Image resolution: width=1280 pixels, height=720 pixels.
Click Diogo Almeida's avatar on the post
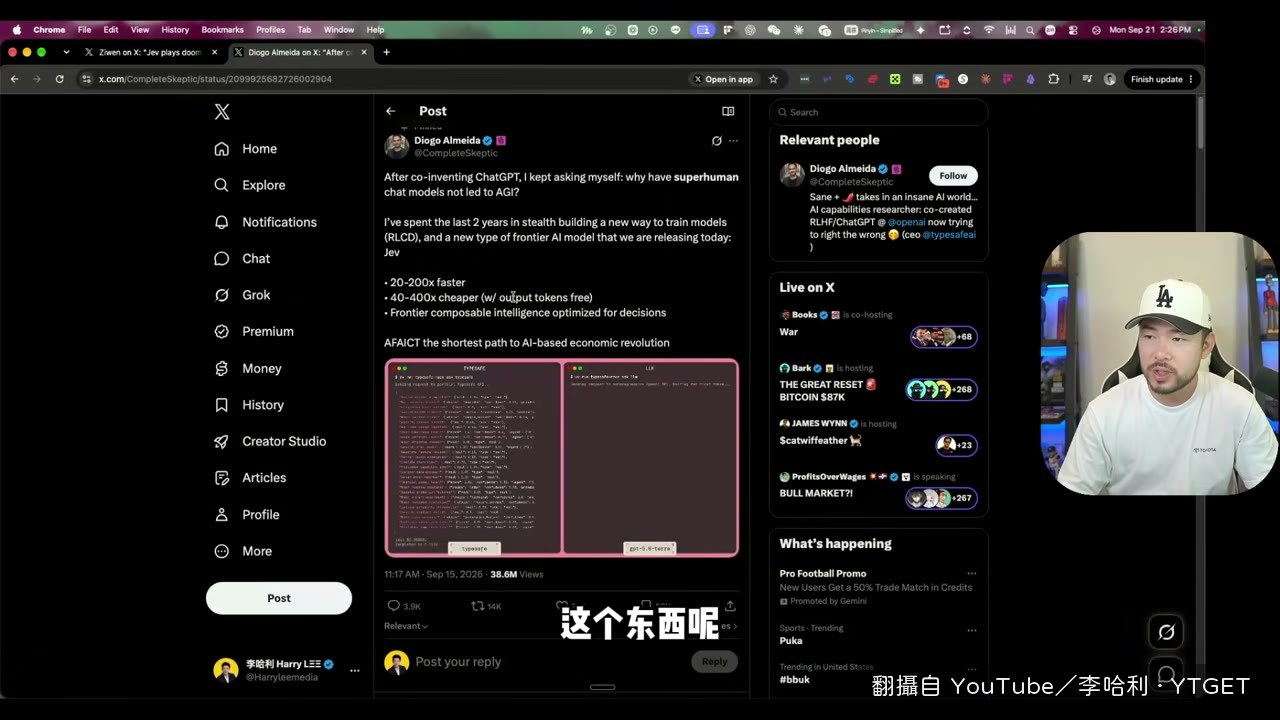coord(397,147)
